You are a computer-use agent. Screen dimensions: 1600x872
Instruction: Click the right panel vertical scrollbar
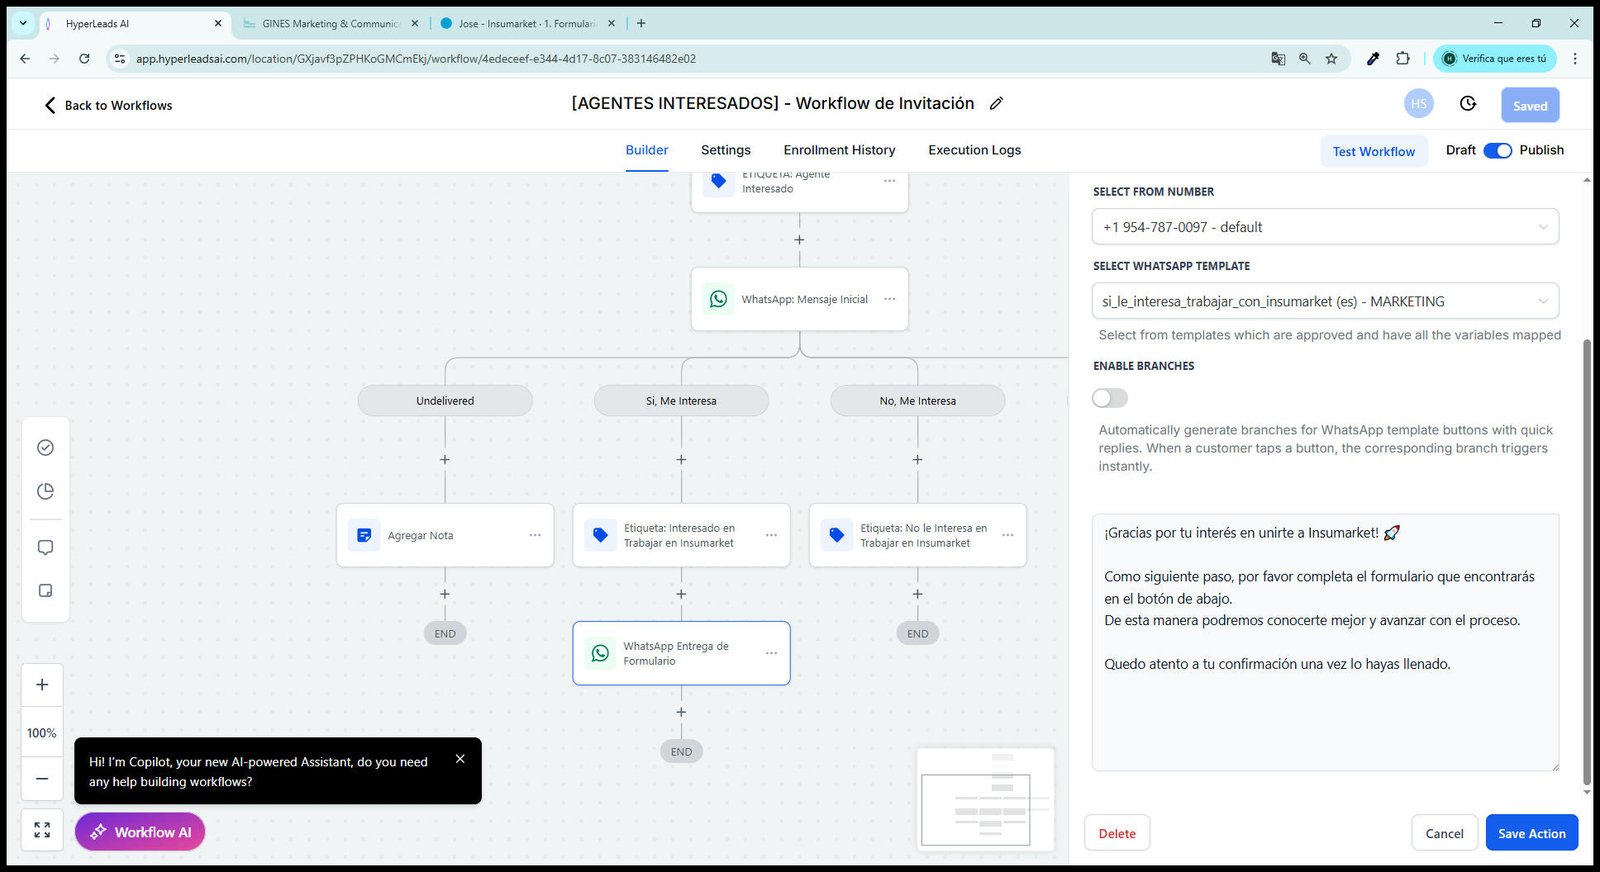(x=1587, y=560)
